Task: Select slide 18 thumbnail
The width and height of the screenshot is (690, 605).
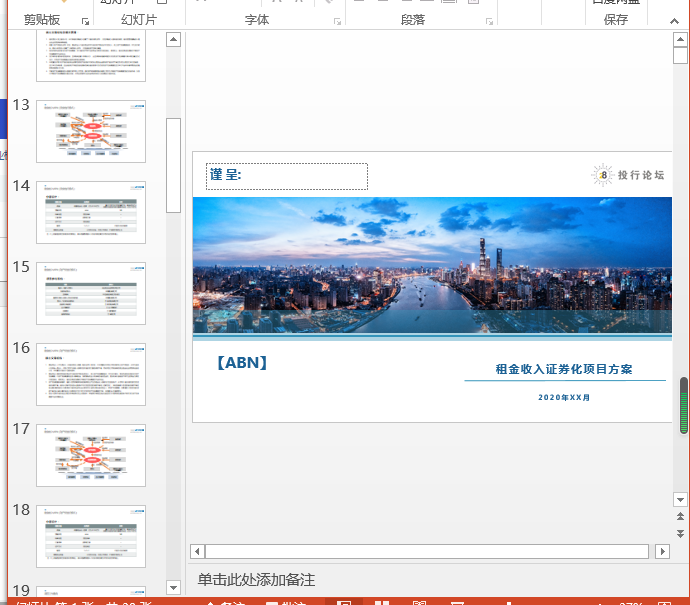Action: (91, 536)
